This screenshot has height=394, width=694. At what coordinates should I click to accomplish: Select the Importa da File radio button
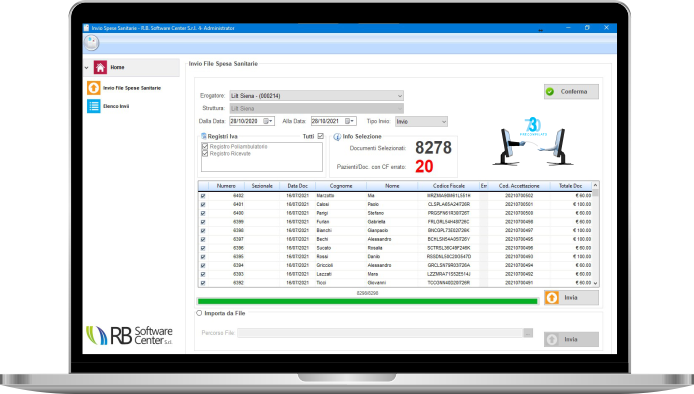(199, 313)
